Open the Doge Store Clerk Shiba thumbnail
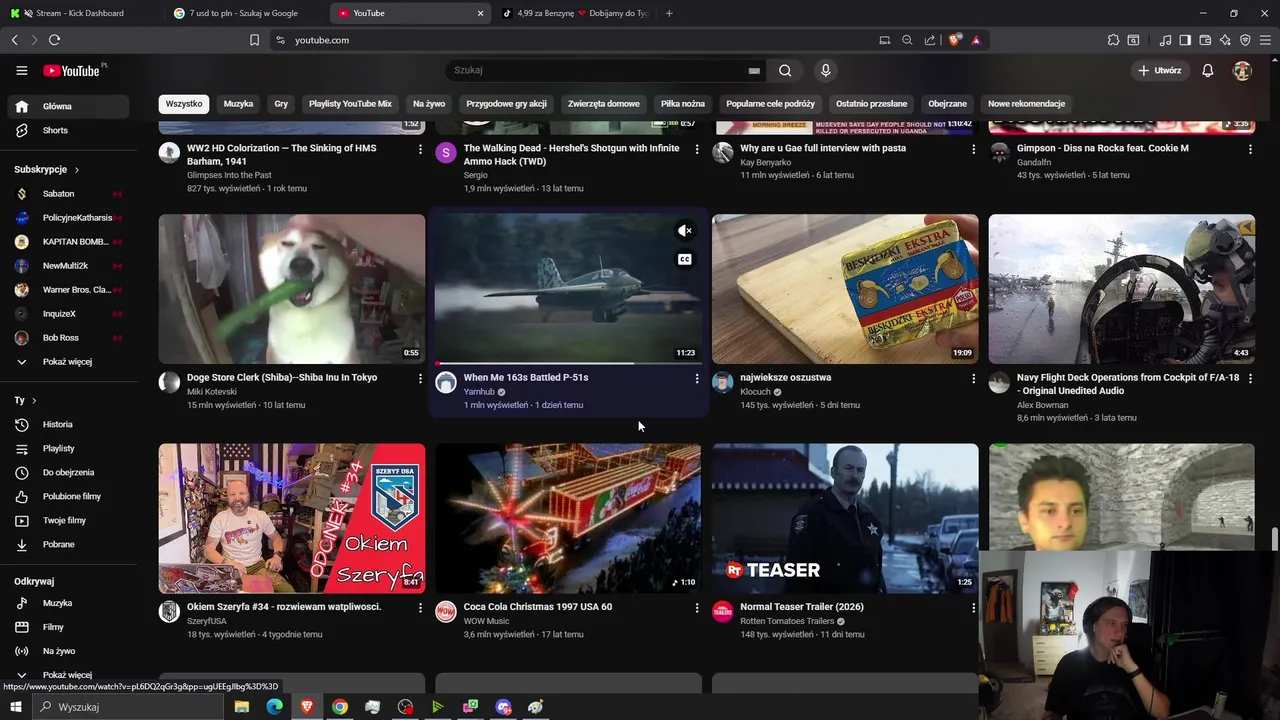The image size is (1280, 720). point(292,289)
